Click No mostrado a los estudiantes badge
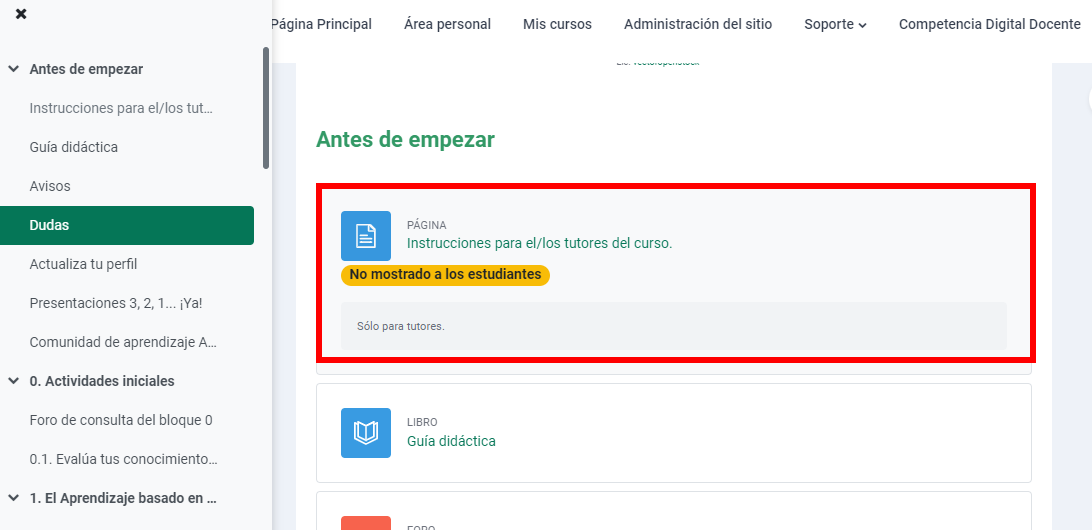Viewport: 1092px width, 530px height. [x=445, y=275]
